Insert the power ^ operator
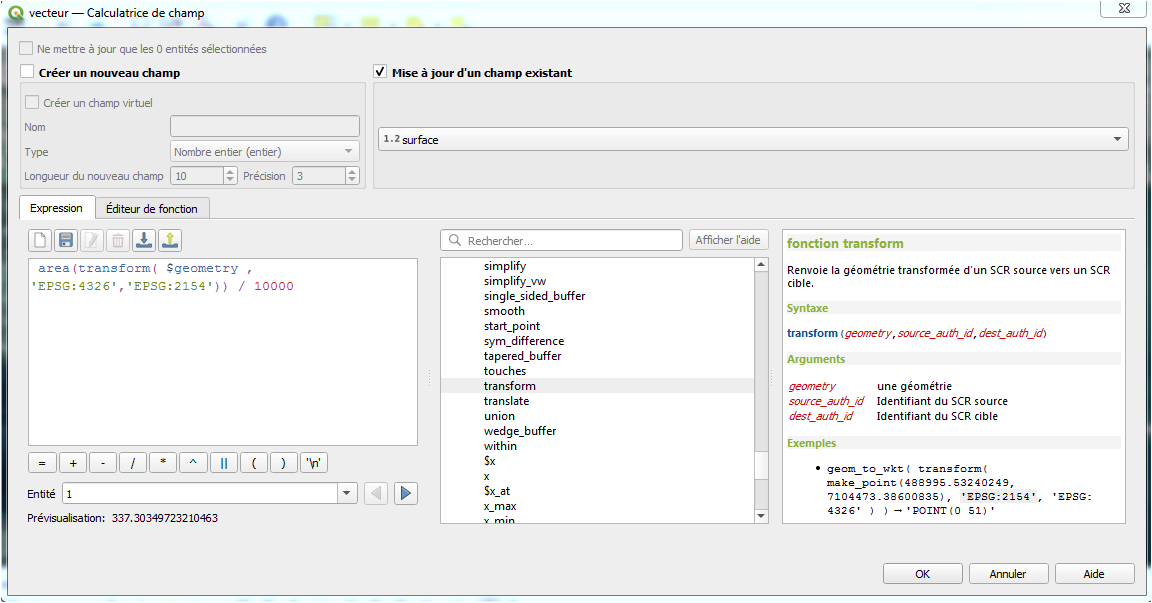Viewport: 1152px width, 603px height. pyautogui.click(x=193, y=463)
